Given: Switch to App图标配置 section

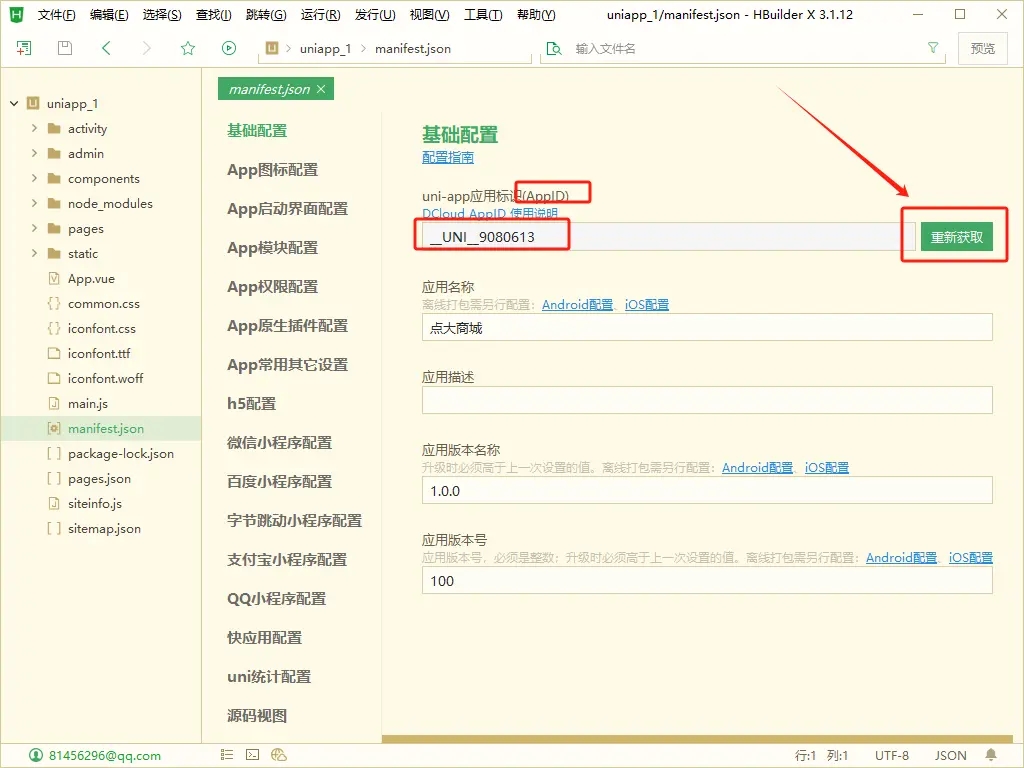Looking at the screenshot, I should 272,170.
